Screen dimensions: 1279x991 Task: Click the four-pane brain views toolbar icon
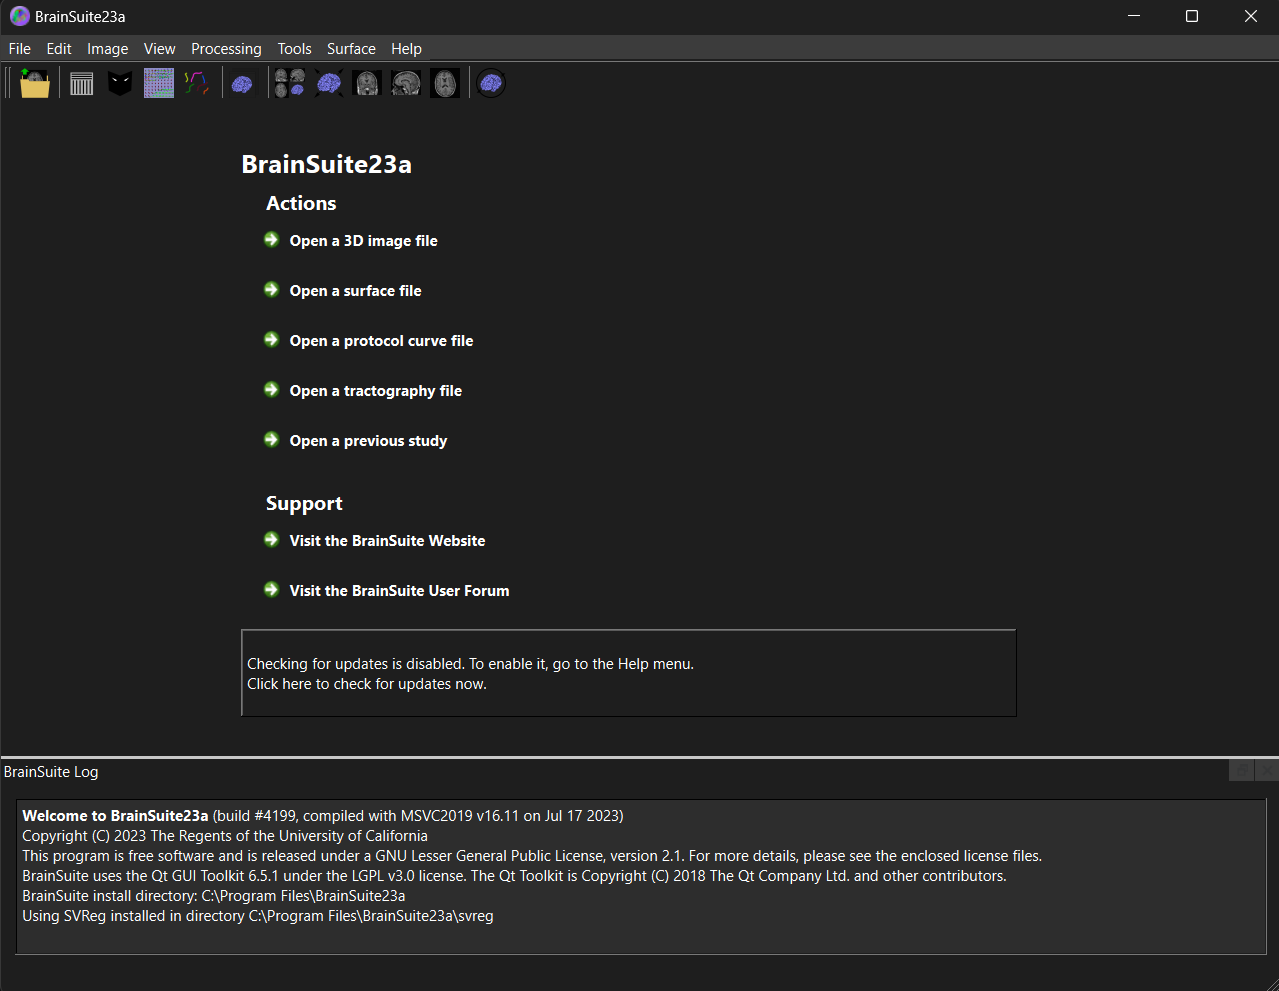[290, 83]
